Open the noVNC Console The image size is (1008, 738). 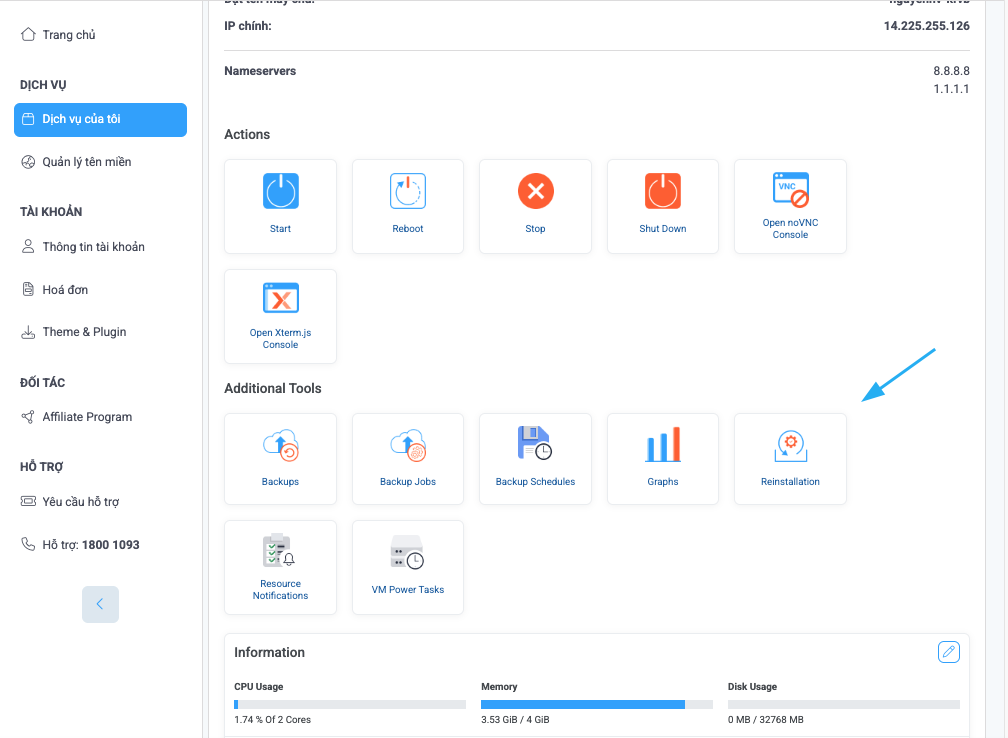(790, 188)
